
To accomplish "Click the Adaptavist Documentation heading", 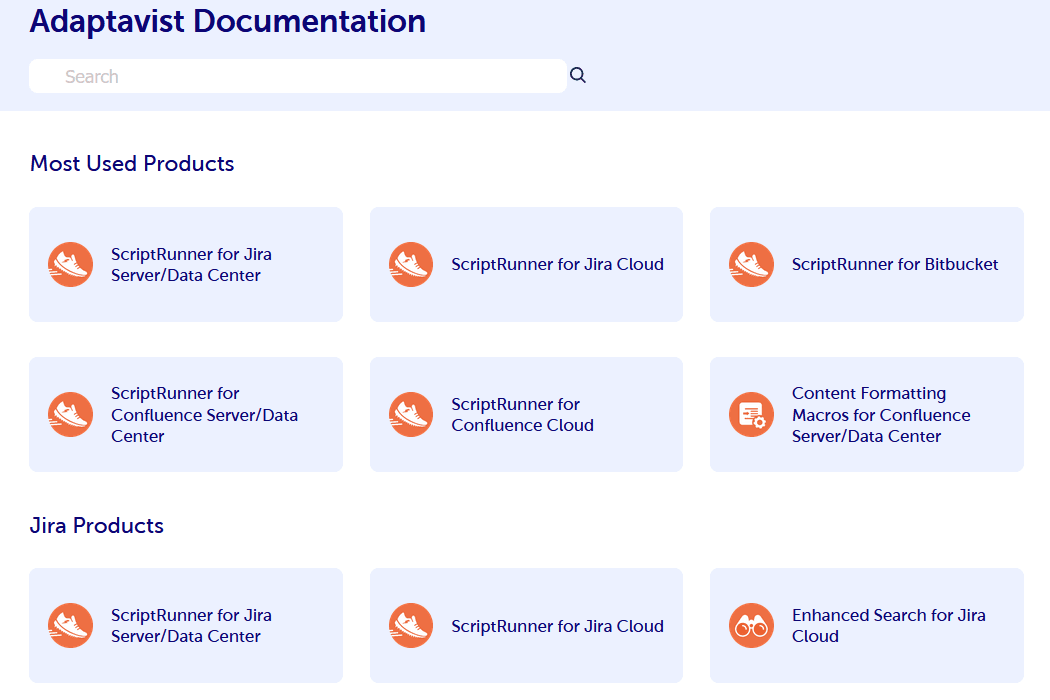I will click(227, 21).
